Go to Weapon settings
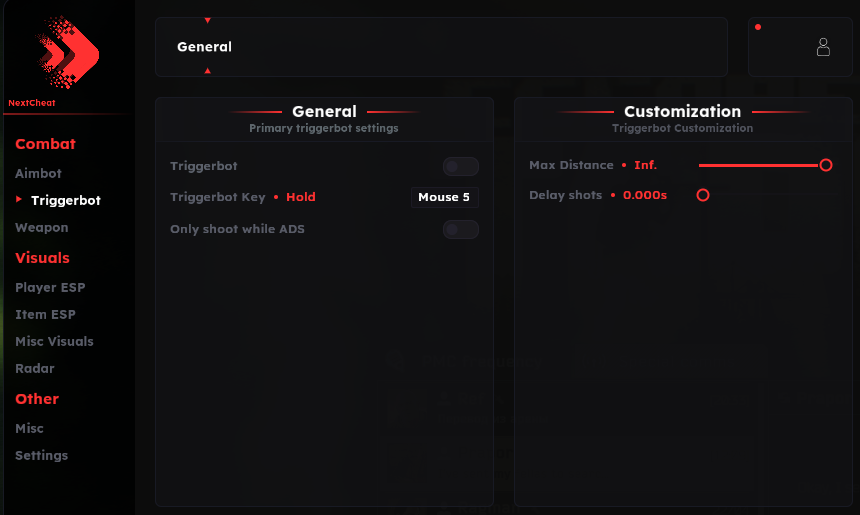 pos(42,227)
